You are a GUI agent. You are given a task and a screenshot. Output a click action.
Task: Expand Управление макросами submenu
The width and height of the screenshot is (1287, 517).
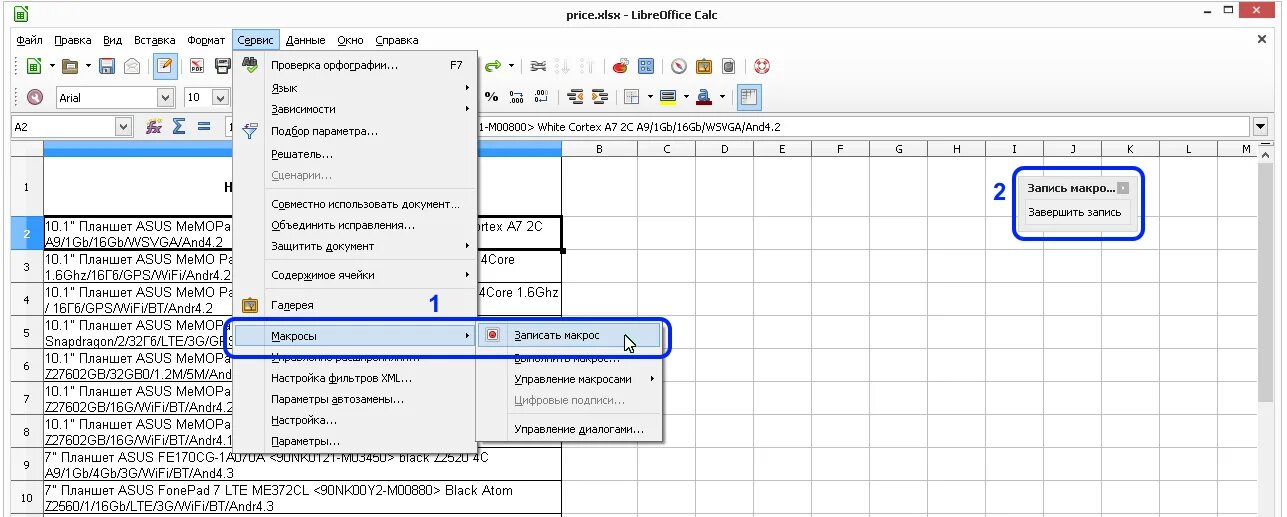click(569, 379)
